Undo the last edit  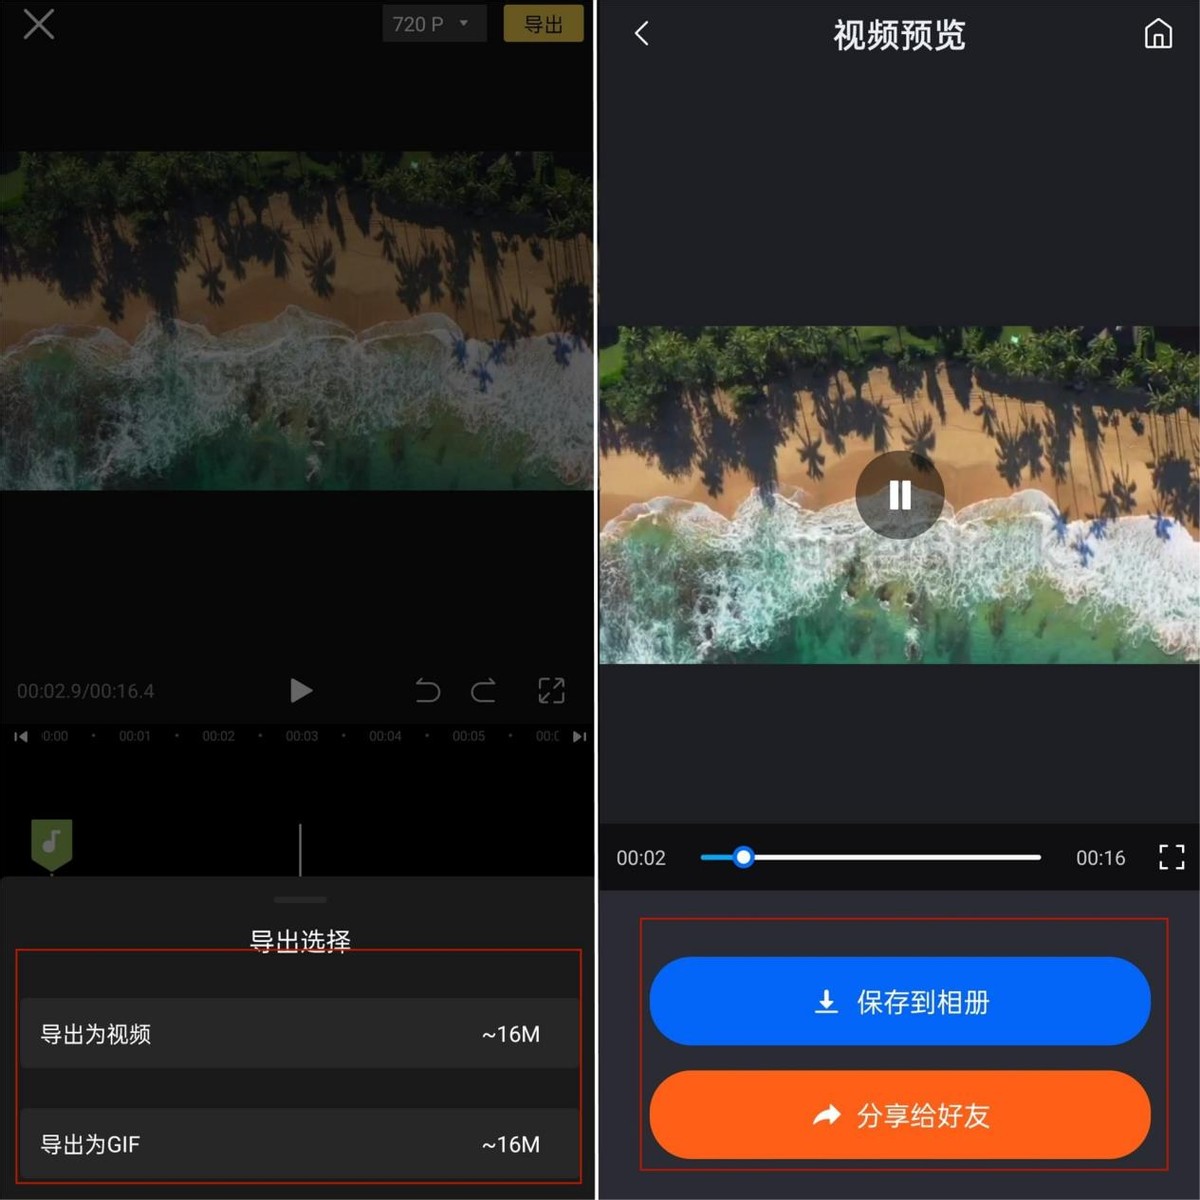tap(427, 690)
